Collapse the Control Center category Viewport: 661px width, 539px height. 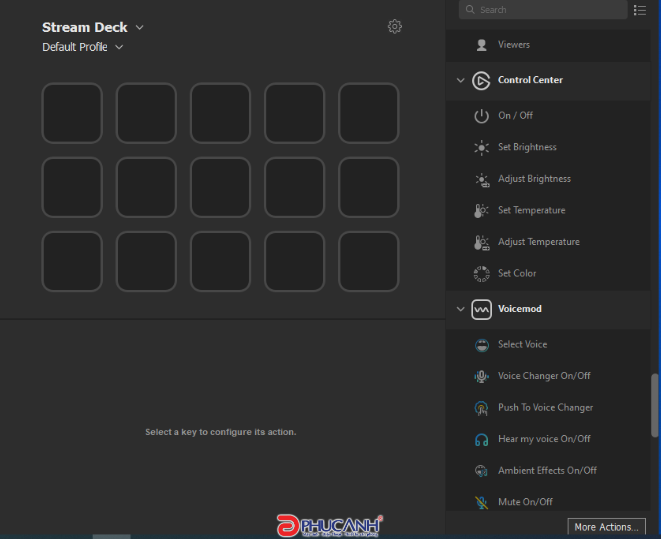click(460, 80)
